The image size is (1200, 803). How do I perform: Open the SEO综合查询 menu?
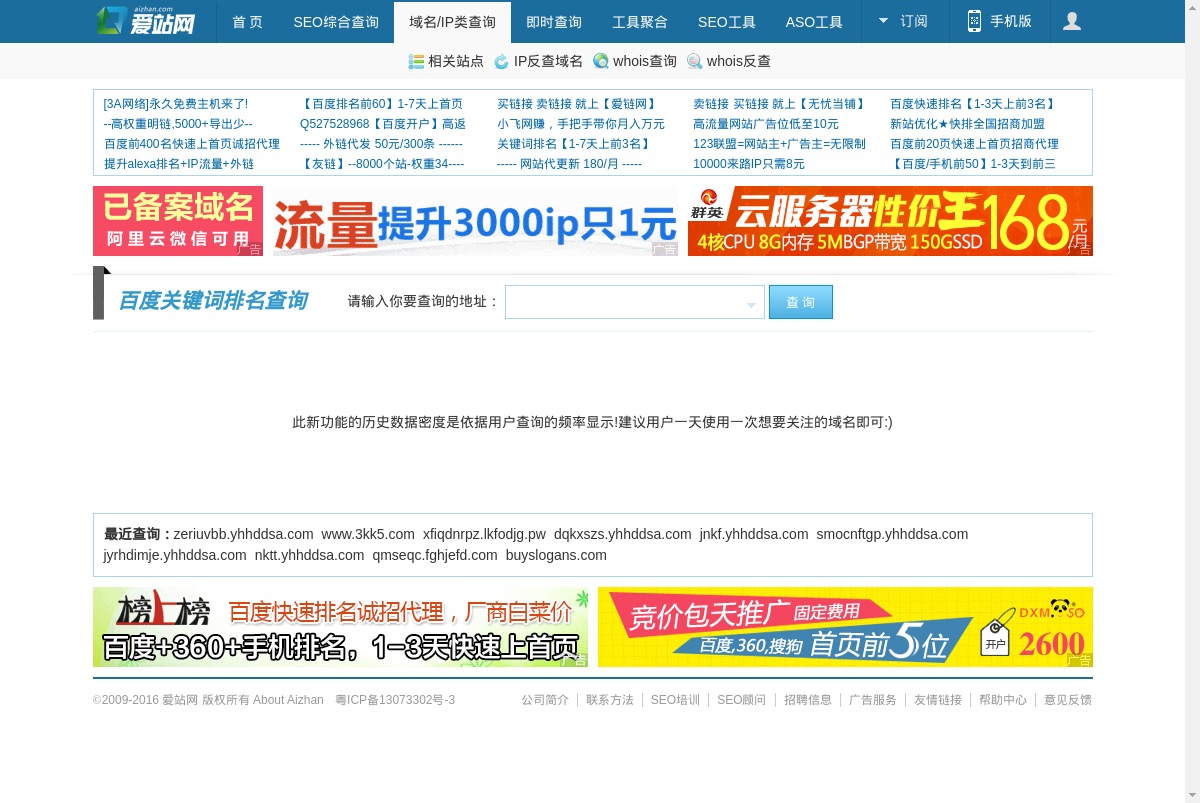click(x=336, y=22)
